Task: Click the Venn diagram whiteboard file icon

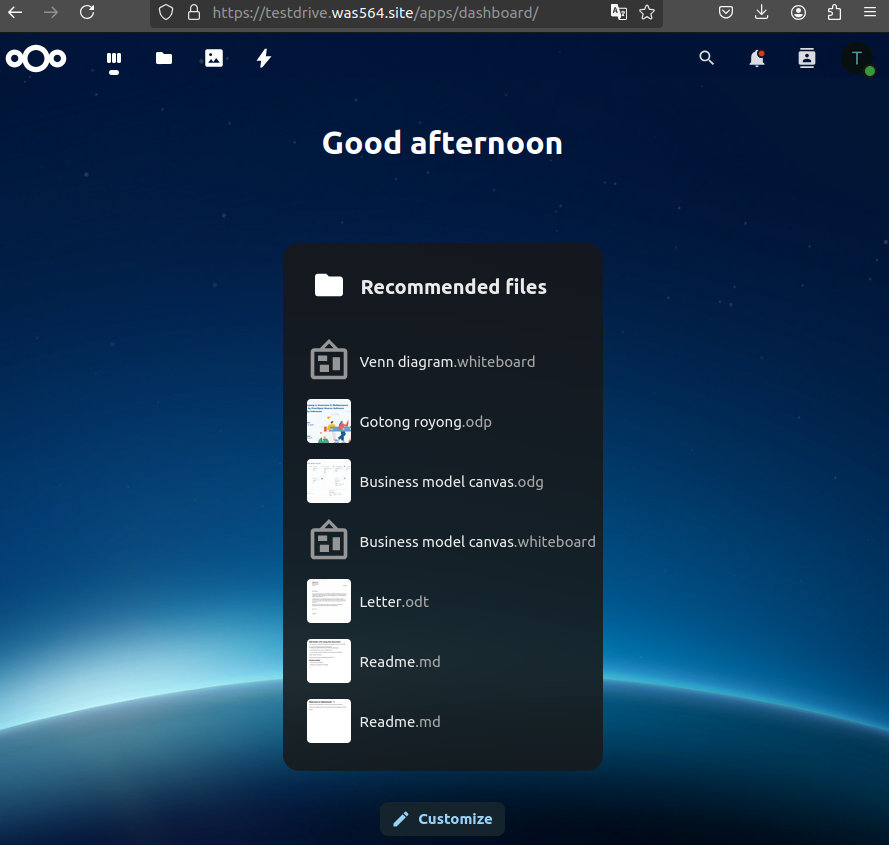Action: [329, 361]
